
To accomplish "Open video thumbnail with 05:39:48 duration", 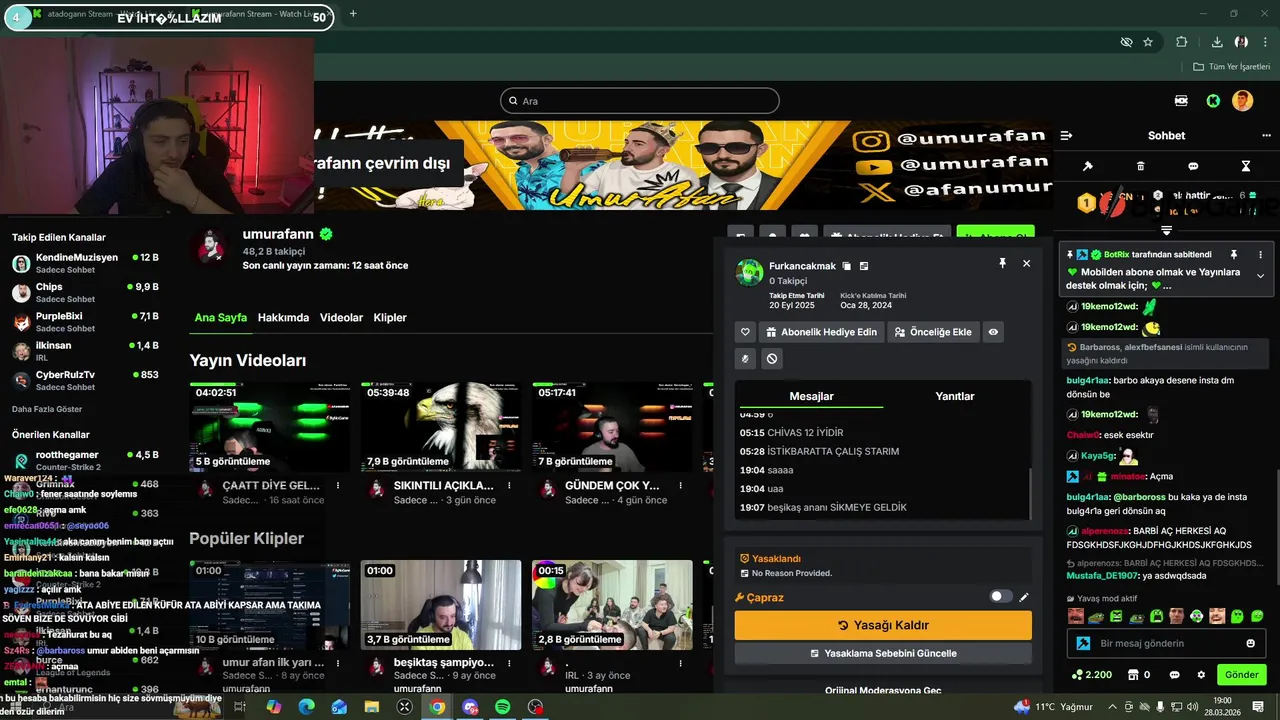I will coord(441,426).
